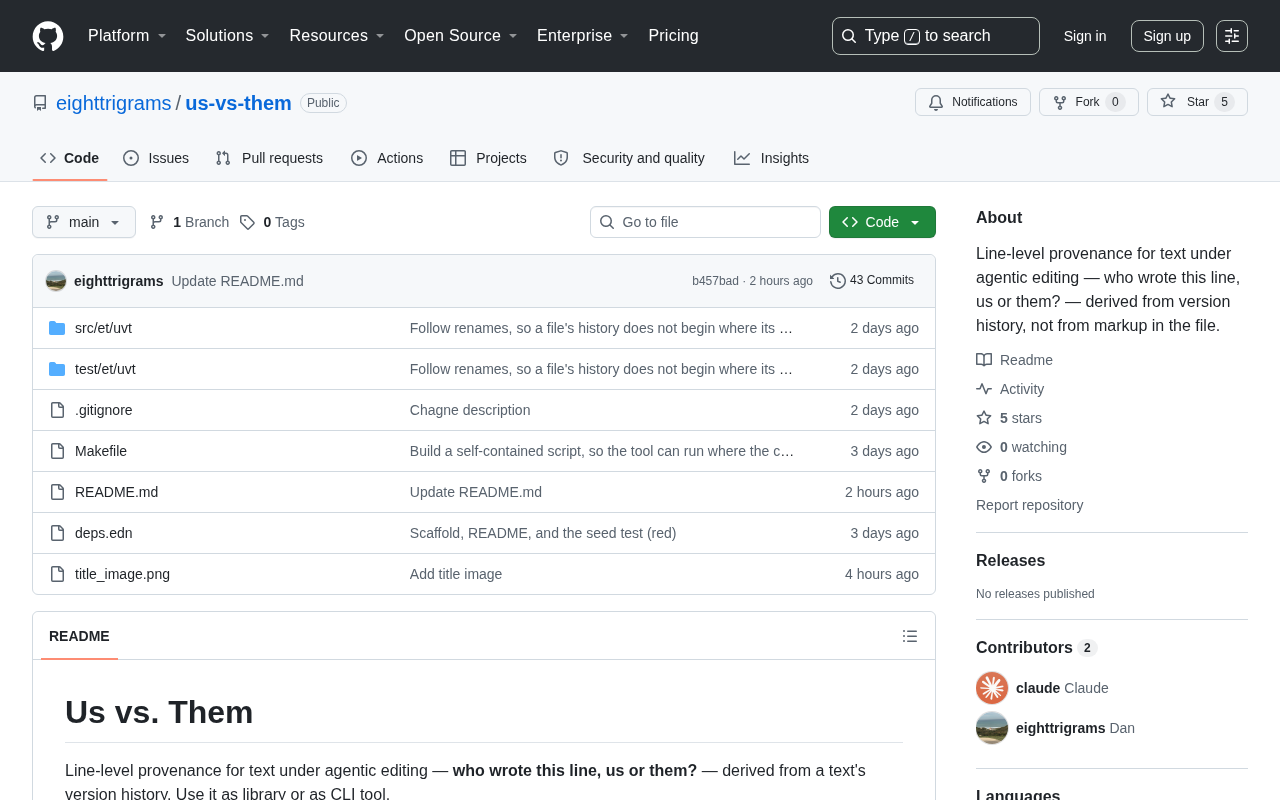Click the Notifications button

pyautogui.click(x=973, y=102)
